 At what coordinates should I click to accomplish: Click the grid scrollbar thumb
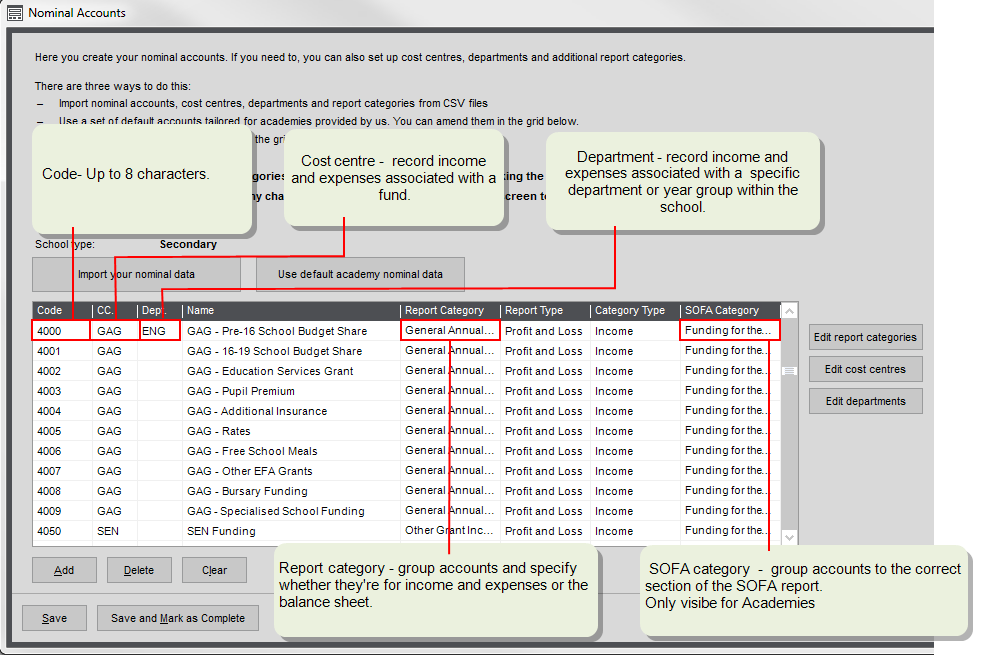790,371
